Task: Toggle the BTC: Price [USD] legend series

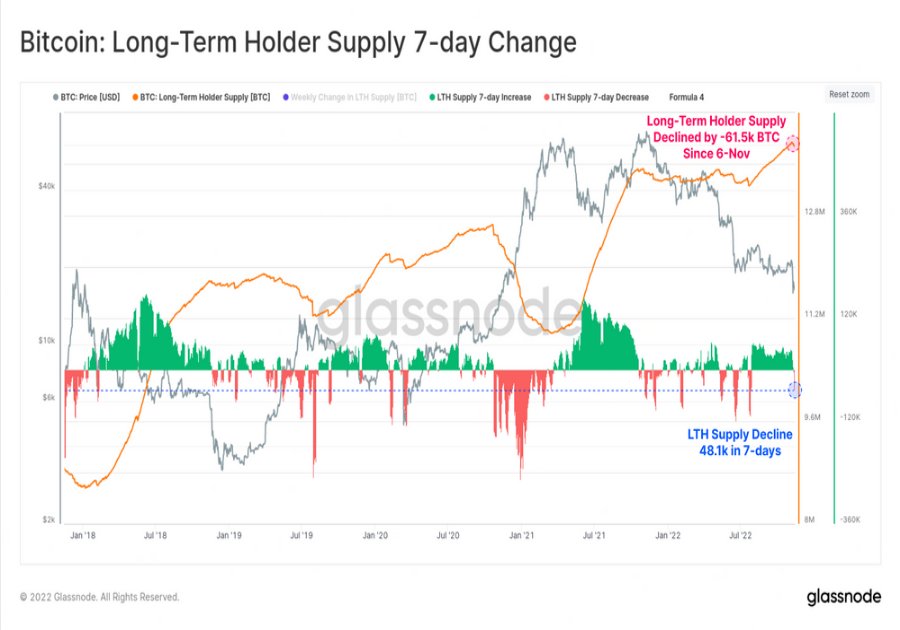Action: [x=87, y=98]
